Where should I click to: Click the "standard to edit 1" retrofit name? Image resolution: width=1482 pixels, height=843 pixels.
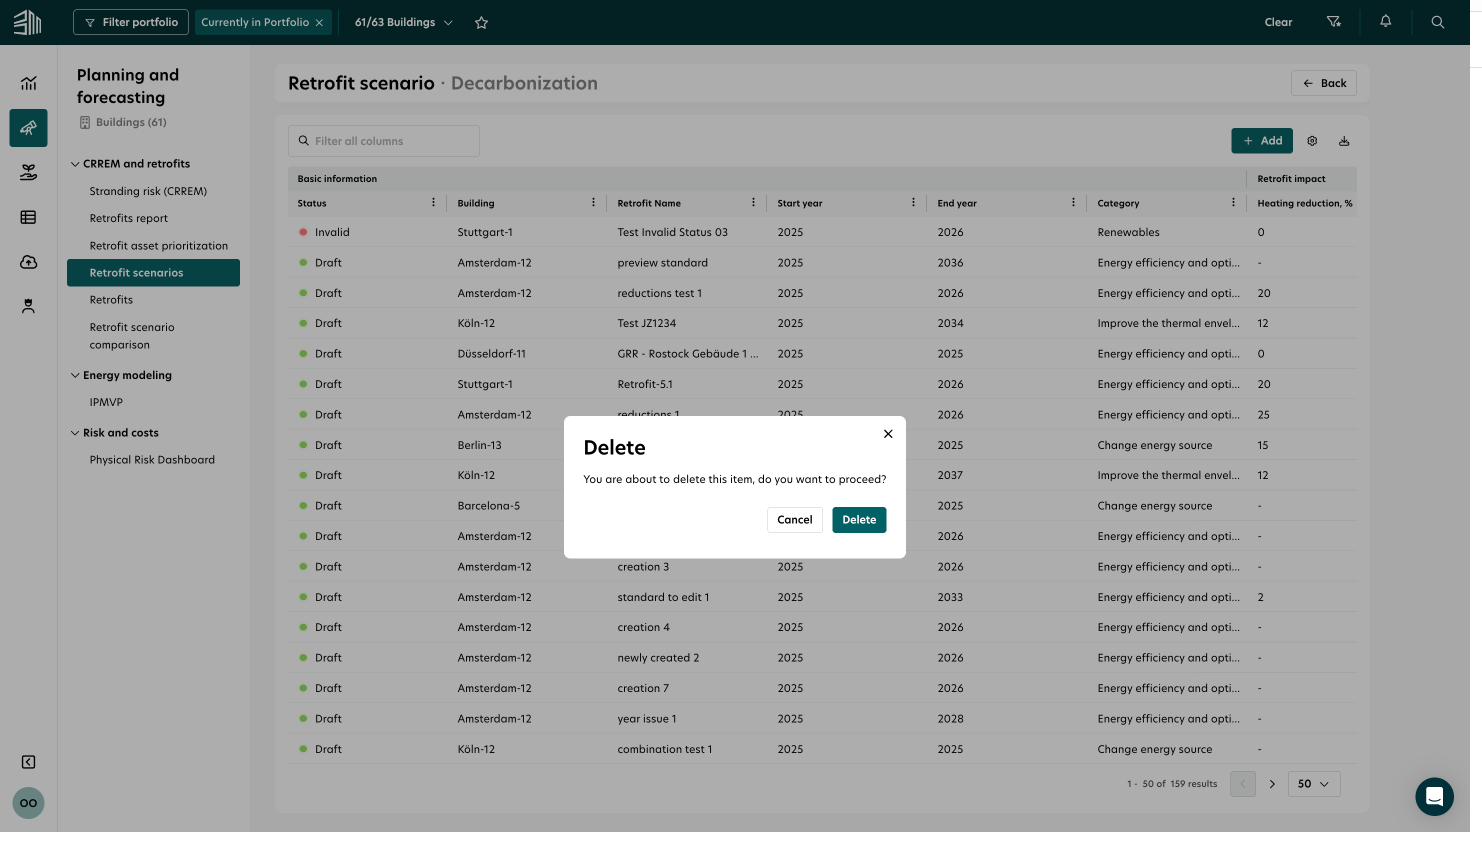click(663, 597)
